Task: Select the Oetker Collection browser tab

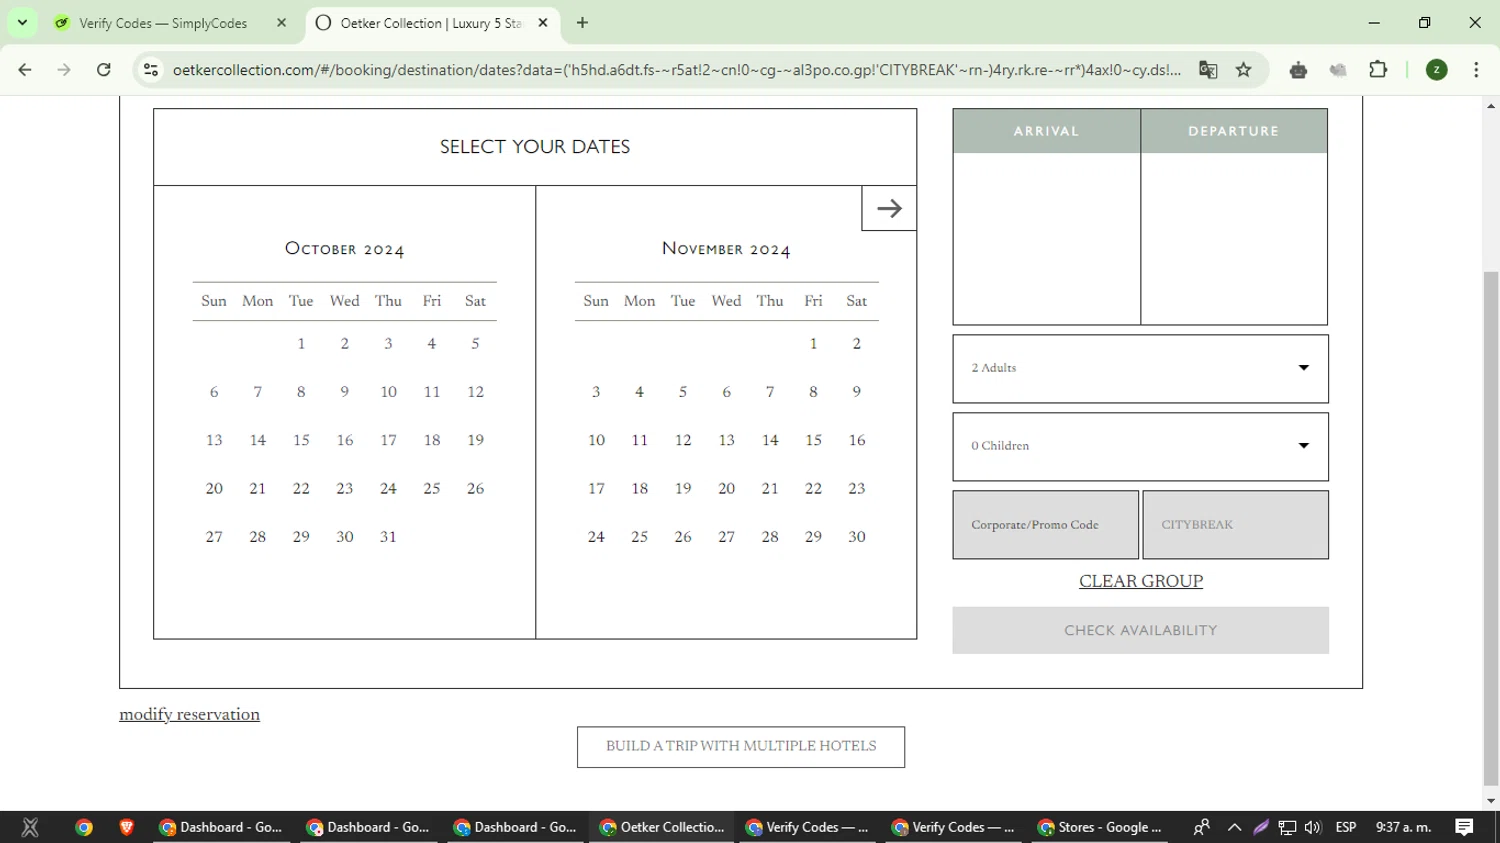Action: pos(430,23)
